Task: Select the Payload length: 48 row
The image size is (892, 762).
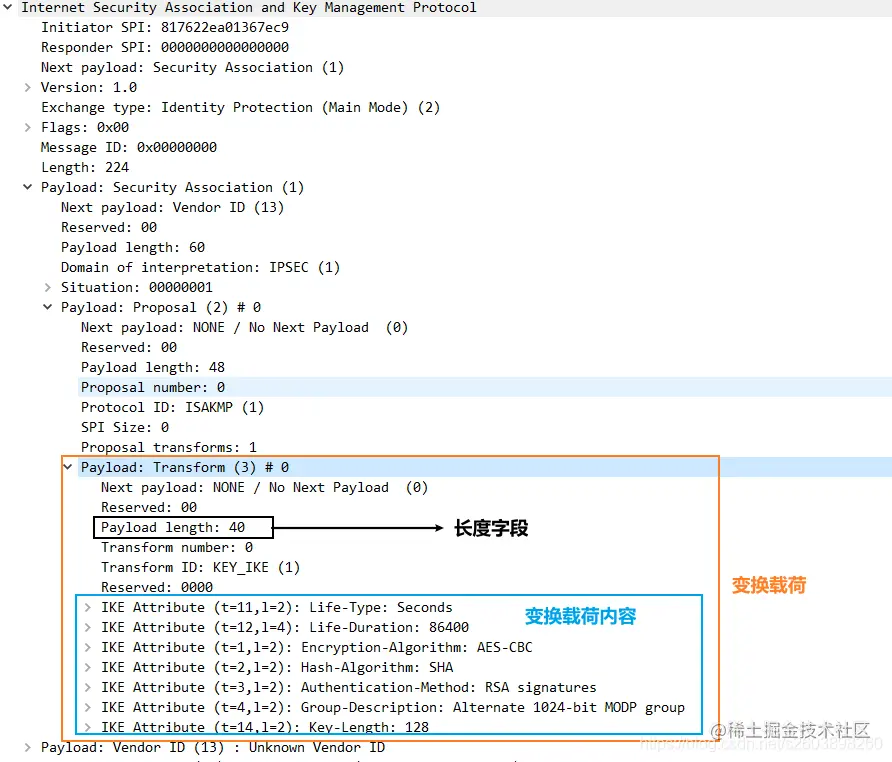Action: [x=153, y=367]
